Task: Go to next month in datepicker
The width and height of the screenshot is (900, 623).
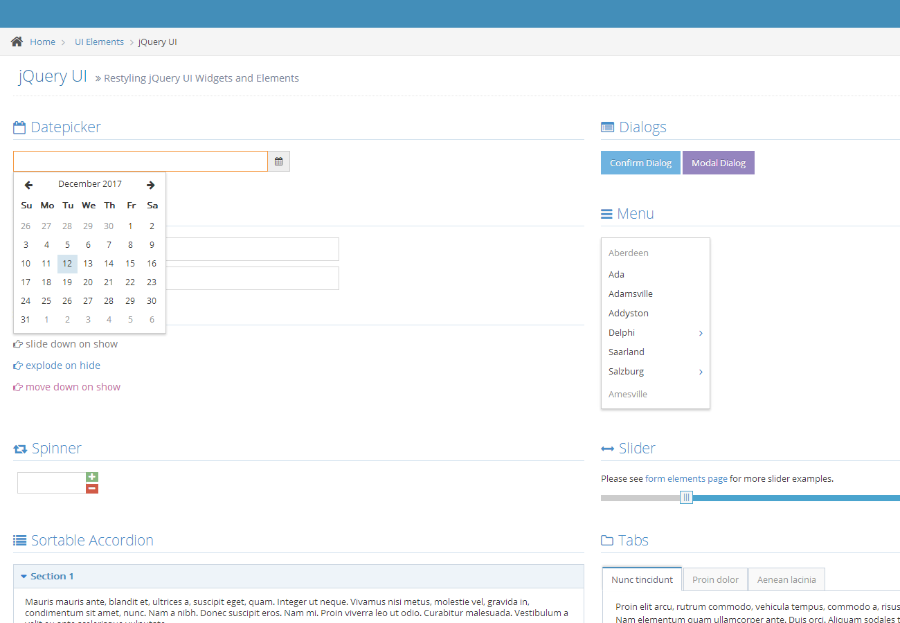Action: pos(150,185)
